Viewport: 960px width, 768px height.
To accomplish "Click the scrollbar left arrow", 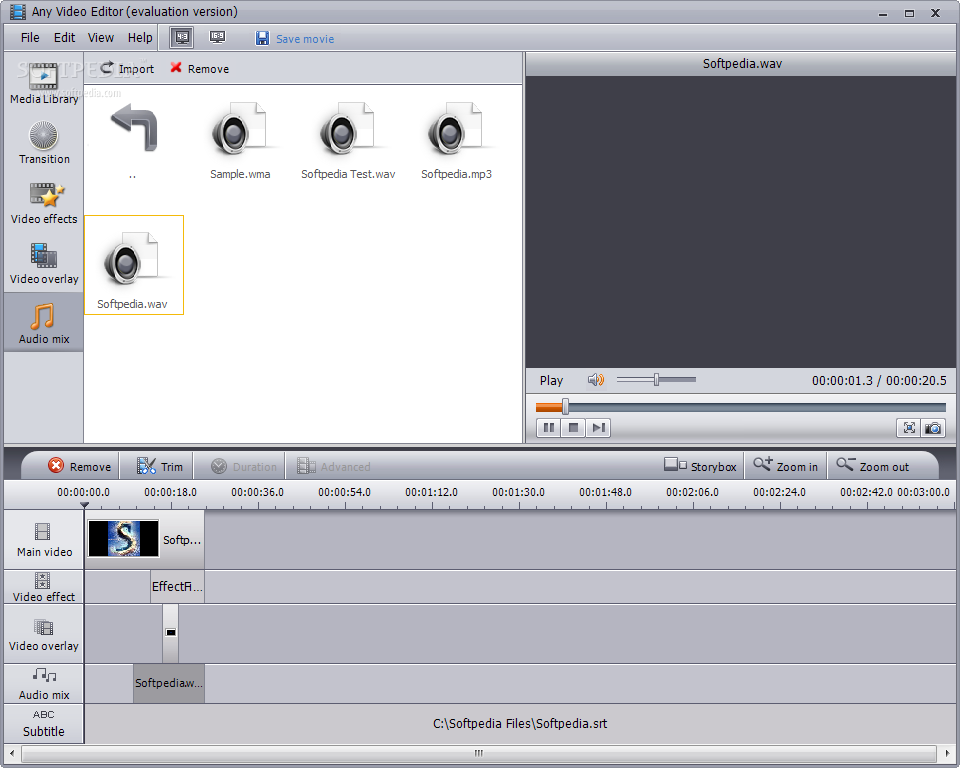I will click(12, 753).
